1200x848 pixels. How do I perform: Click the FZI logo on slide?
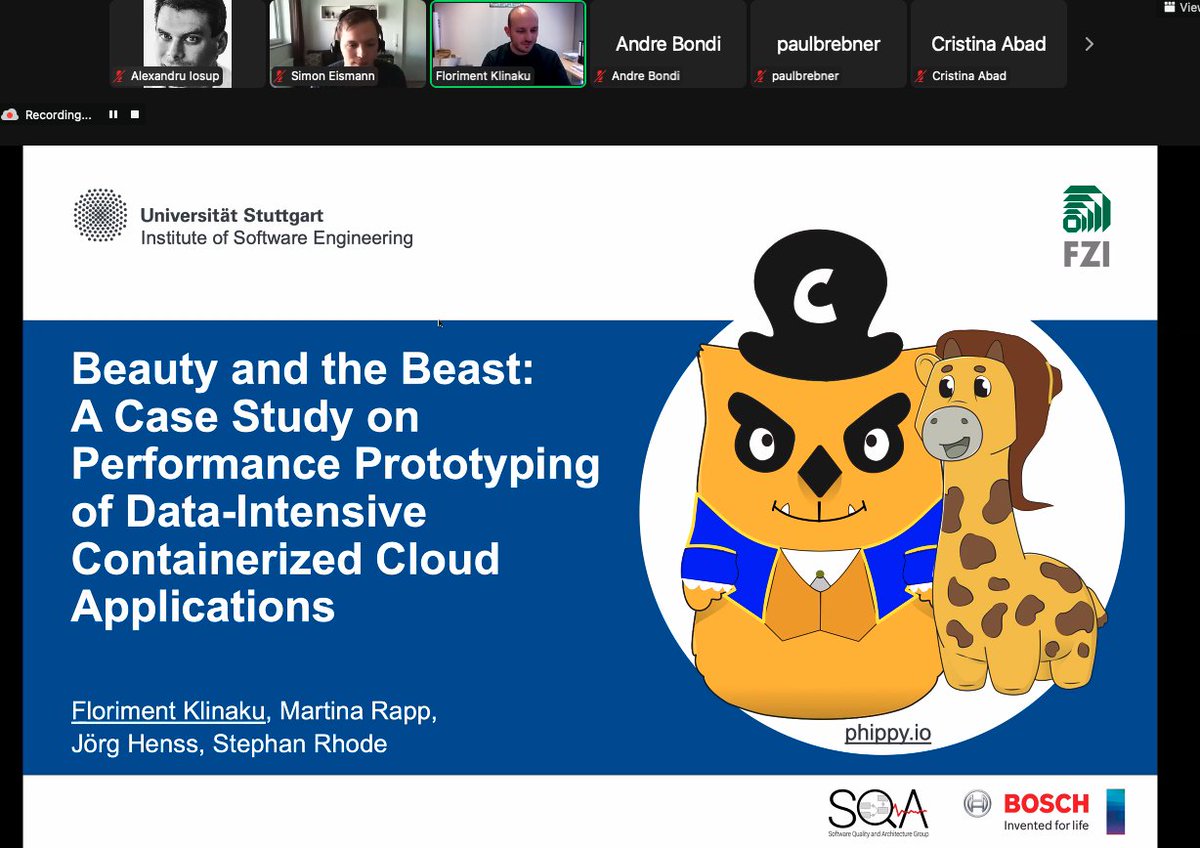[1086, 226]
